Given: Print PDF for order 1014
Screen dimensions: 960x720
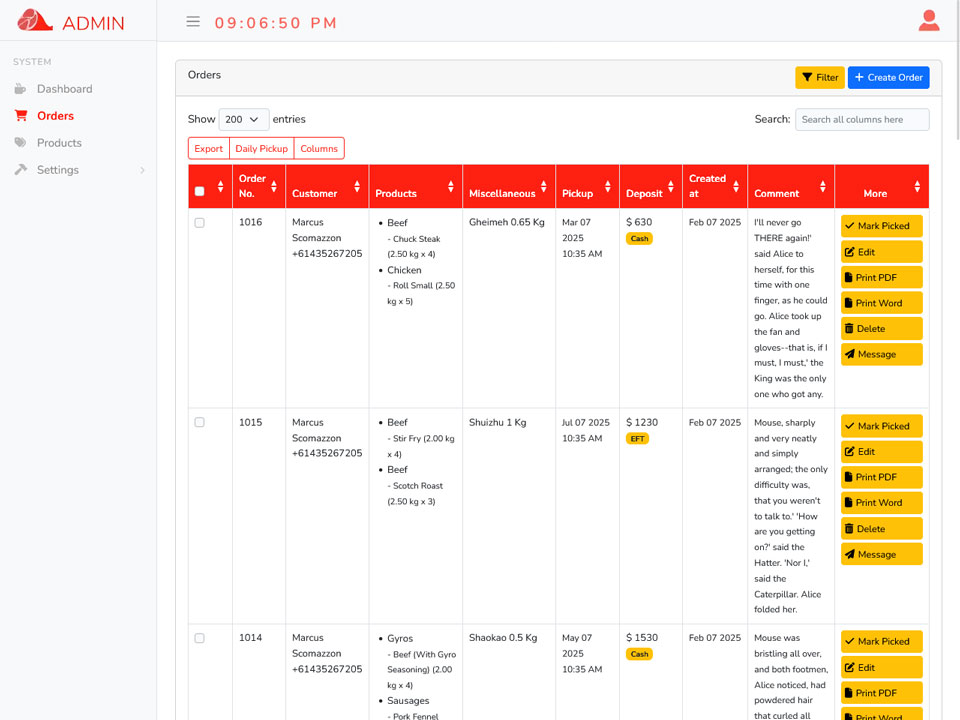Looking at the screenshot, I should coord(882,693).
